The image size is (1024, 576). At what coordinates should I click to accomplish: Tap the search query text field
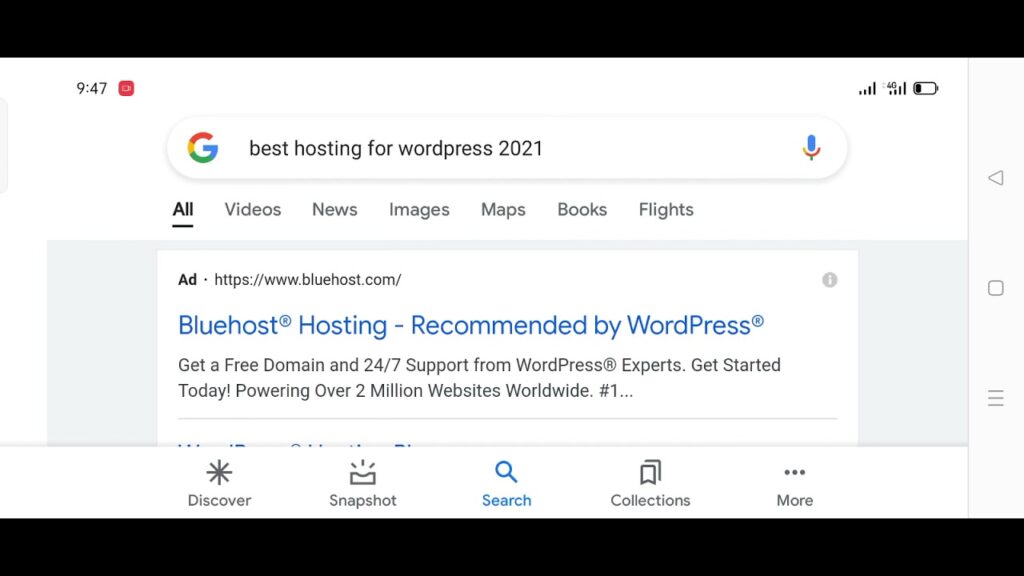tap(500, 148)
